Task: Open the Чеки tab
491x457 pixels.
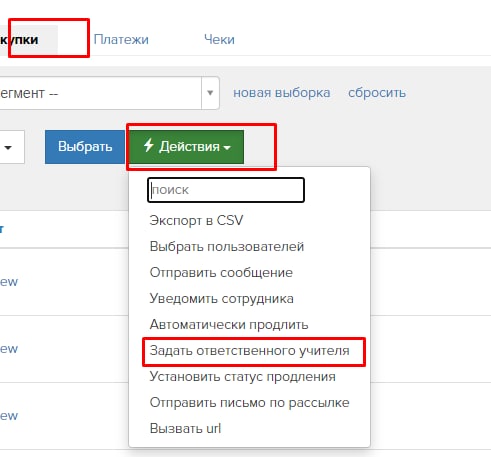Action: 219,39
